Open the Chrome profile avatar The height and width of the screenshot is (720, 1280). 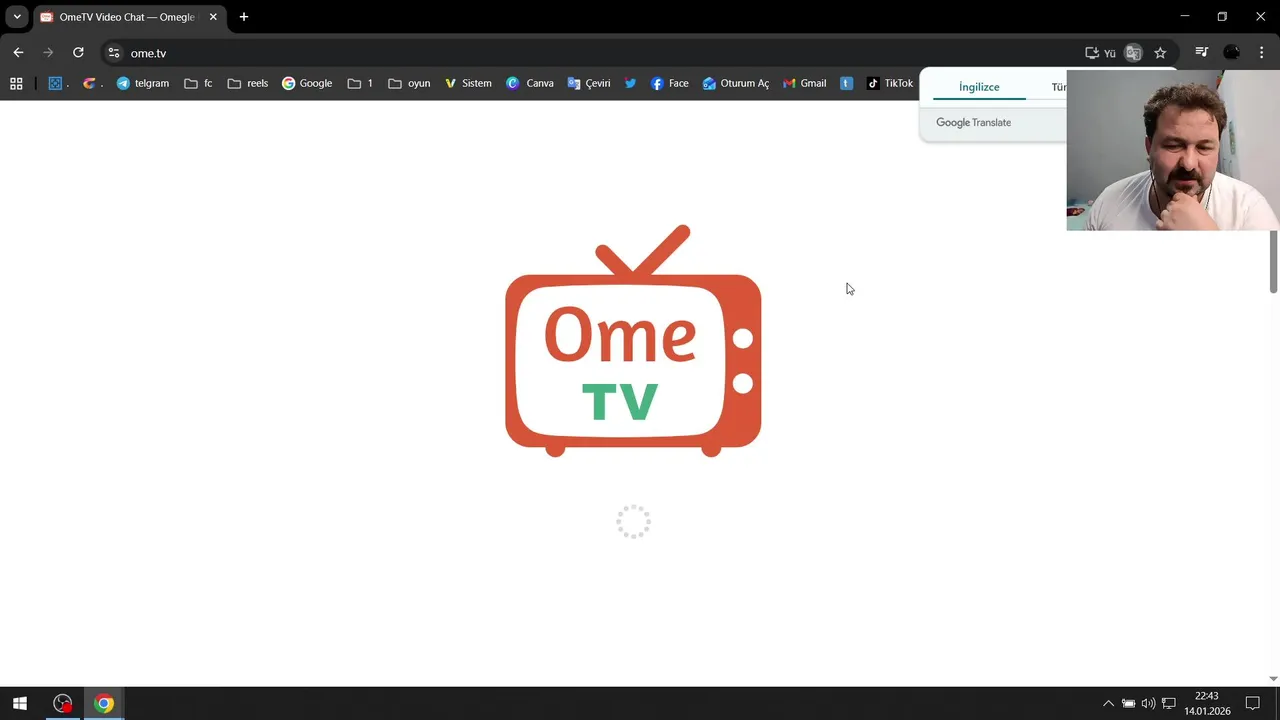click(1232, 53)
